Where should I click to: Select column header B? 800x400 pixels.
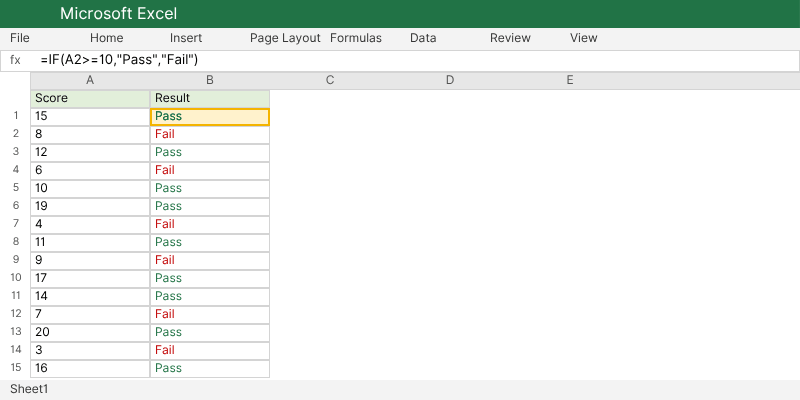210,80
